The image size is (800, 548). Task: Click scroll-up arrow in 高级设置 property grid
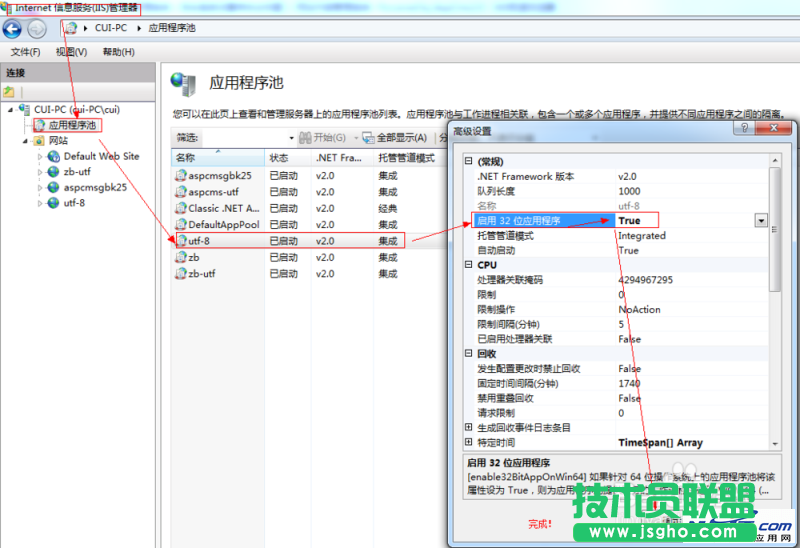pos(774,161)
